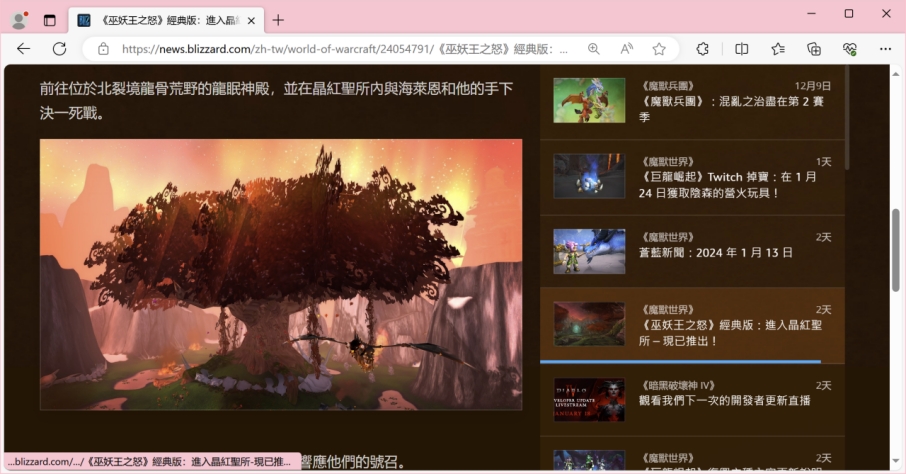Open Browser essentials heart icon
Screen dimensions: 906x474
(x=849, y=49)
